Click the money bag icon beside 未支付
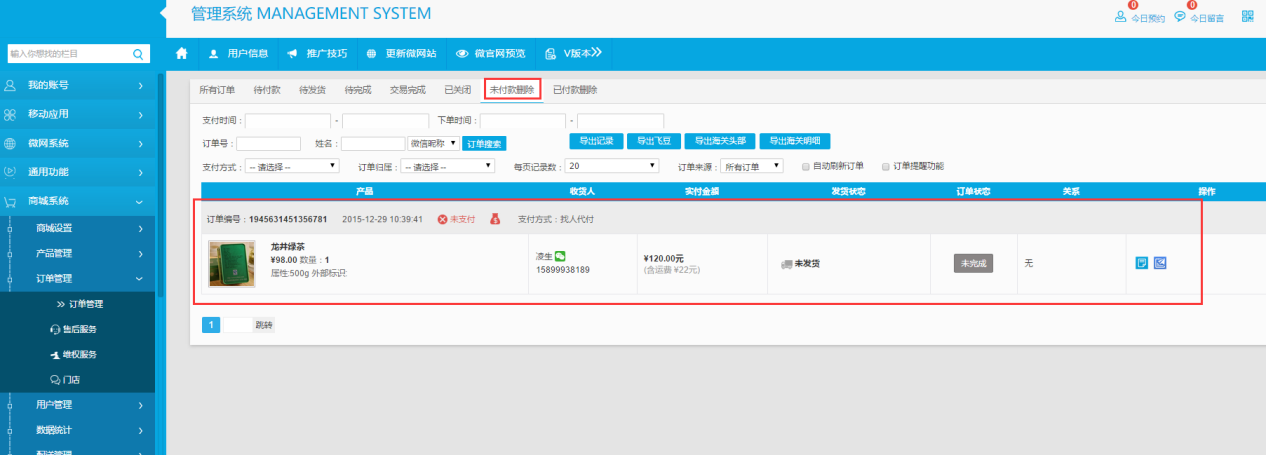 coord(495,219)
